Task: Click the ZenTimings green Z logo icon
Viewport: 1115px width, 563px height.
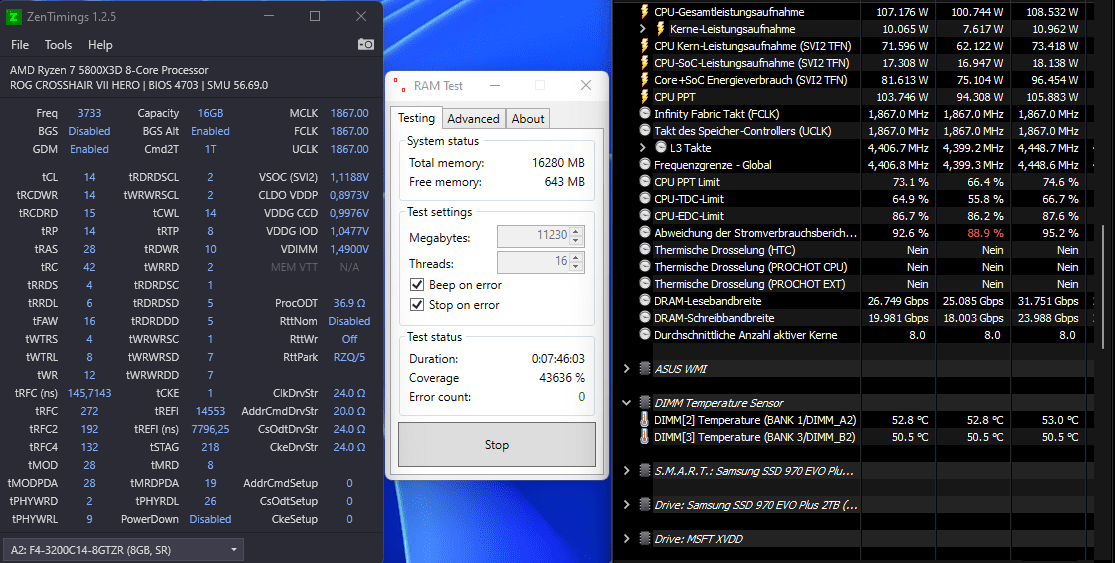Action: coord(13,16)
